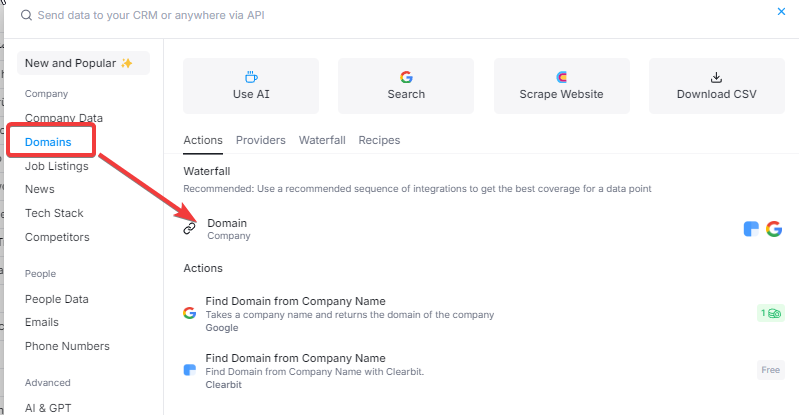Viewport: 799px width, 415px height.
Task: Select the Tech Stack category
Action: coord(54,213)
